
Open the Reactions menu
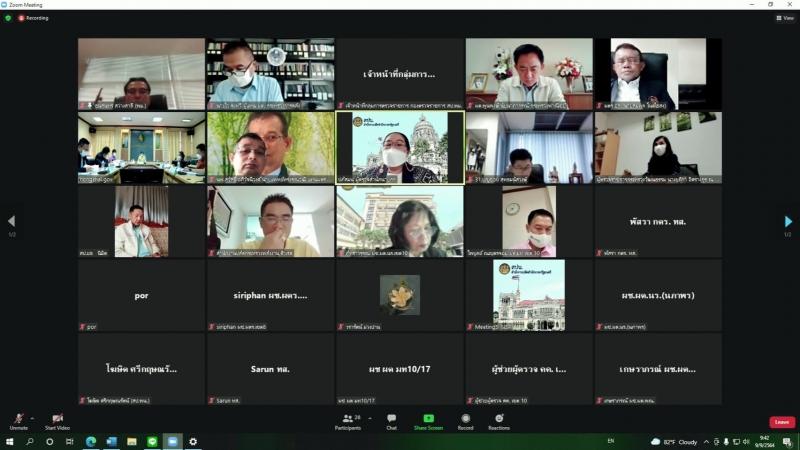point(499,422)
